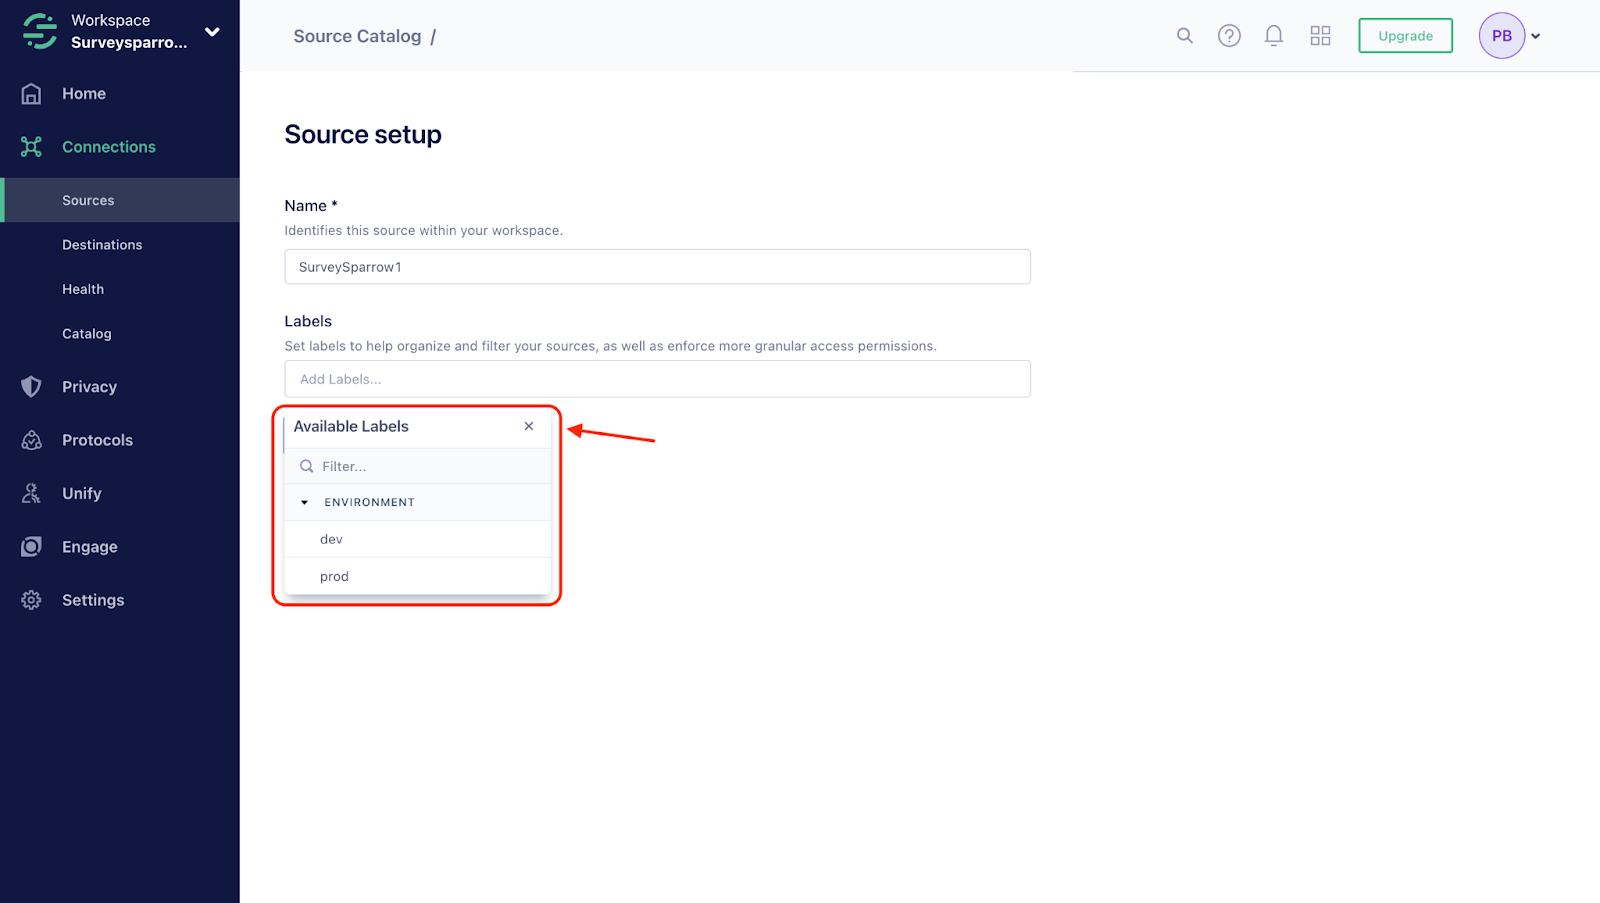This screenshot has height=903, width=1600.
Task: Open the Health menu item
Action: (83, 289)
